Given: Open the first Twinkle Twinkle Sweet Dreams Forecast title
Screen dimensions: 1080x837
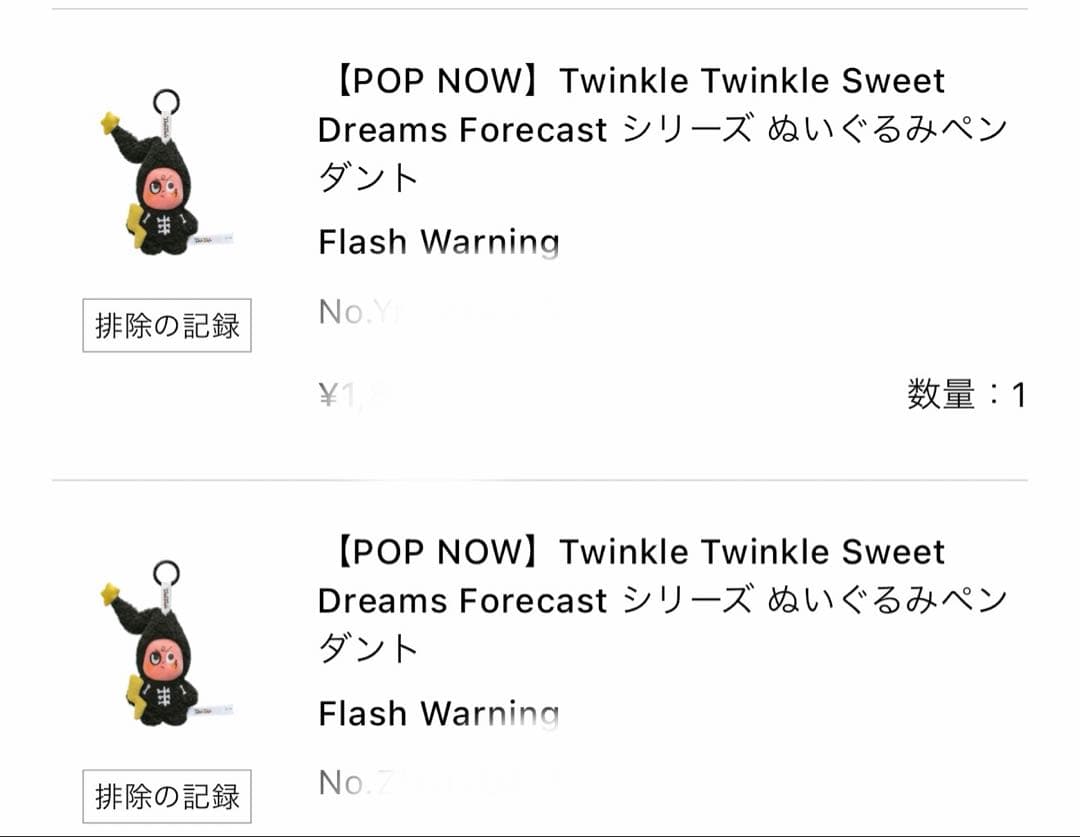Looking at the screenshot, I should 660,129.
